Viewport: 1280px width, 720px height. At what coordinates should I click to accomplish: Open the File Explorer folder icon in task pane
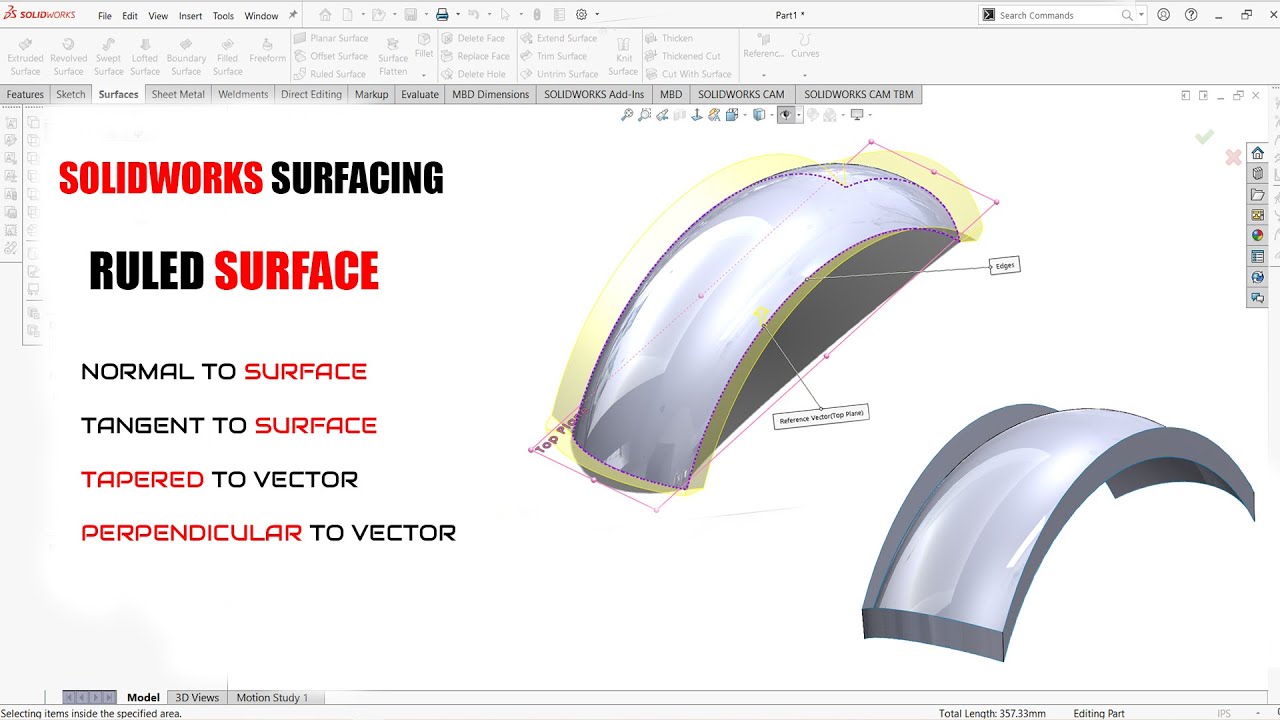(x=1258, y=194)
